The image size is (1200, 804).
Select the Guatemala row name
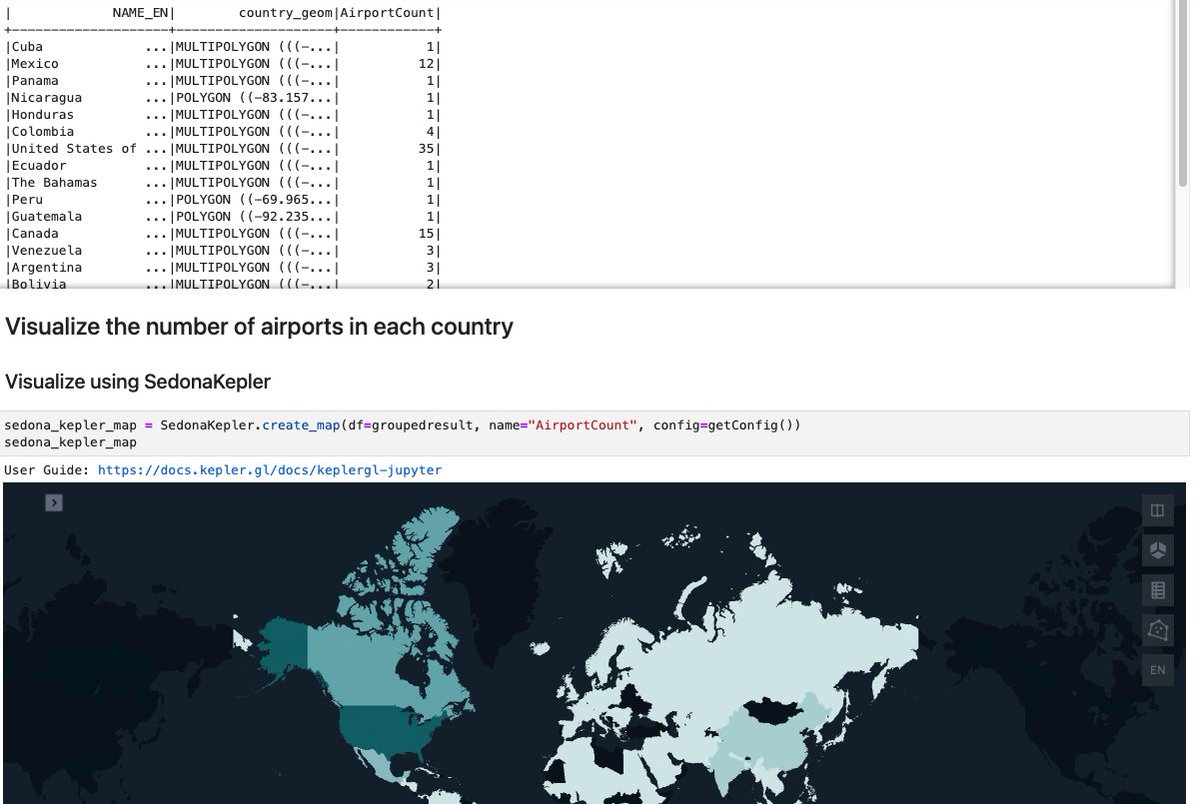pyautogui.click(x=47, y=217)
